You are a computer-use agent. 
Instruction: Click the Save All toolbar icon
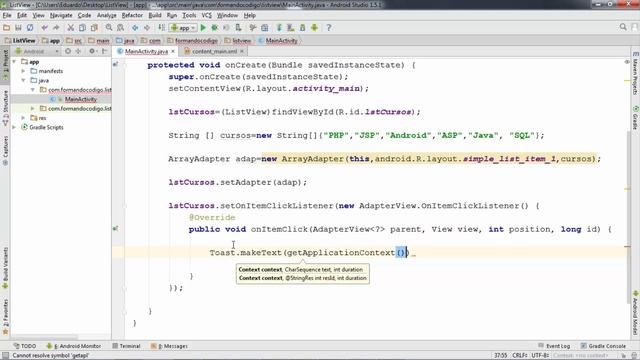click(18, 28)
